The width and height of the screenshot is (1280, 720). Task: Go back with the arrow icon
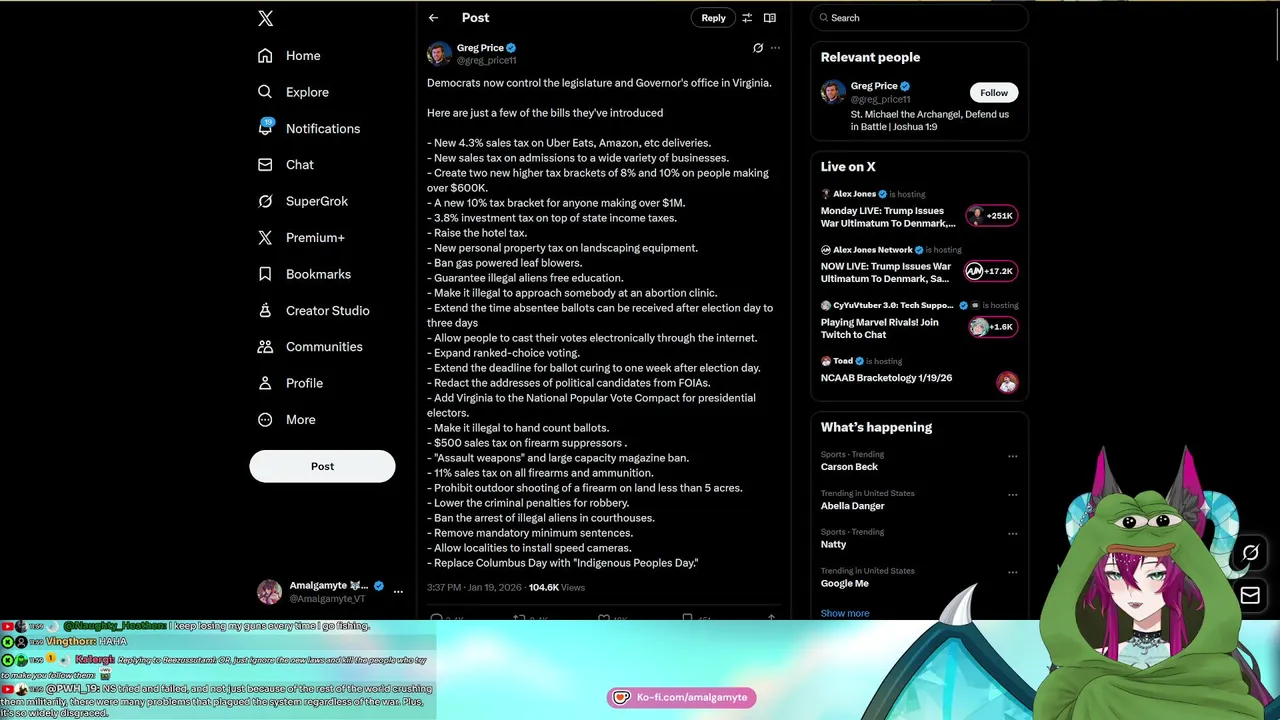[x=433, y=18]
